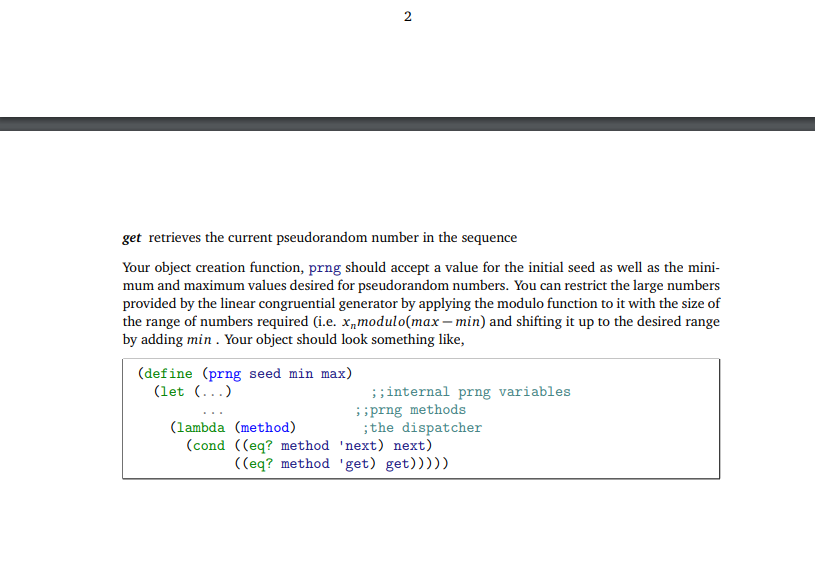Click the ';;prng methods' comment
The height and width of the screenshot is (578, 815).
(410, 410)
